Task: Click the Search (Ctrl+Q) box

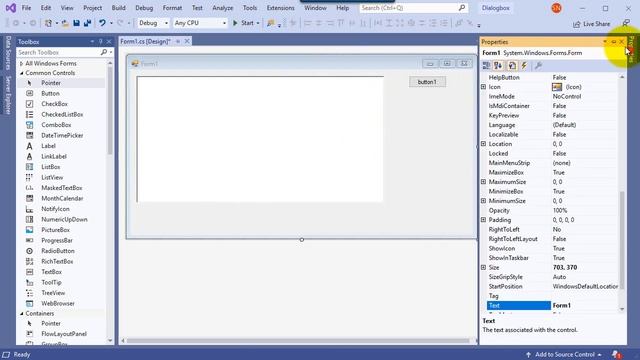Action: 413,8
